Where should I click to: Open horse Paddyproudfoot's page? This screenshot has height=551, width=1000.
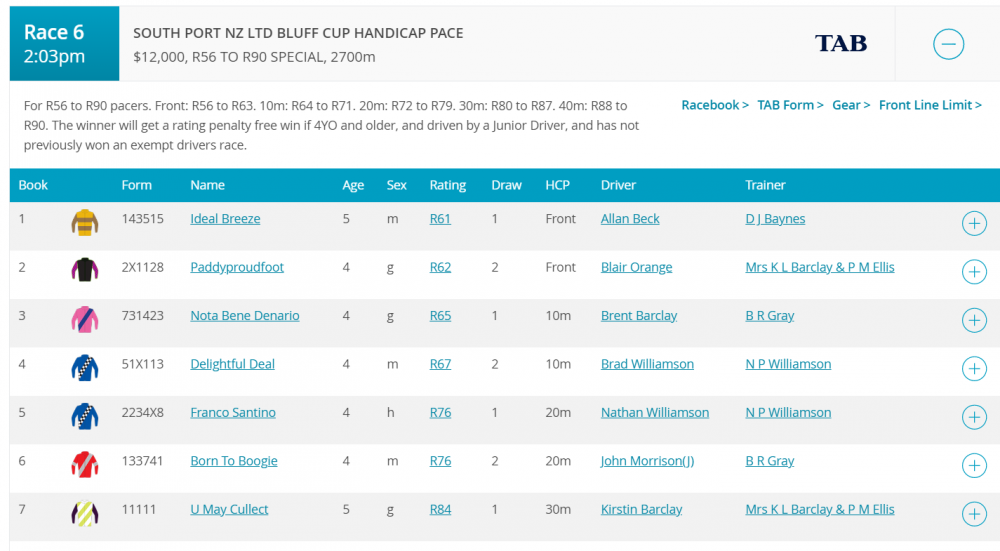click(237, 267)
